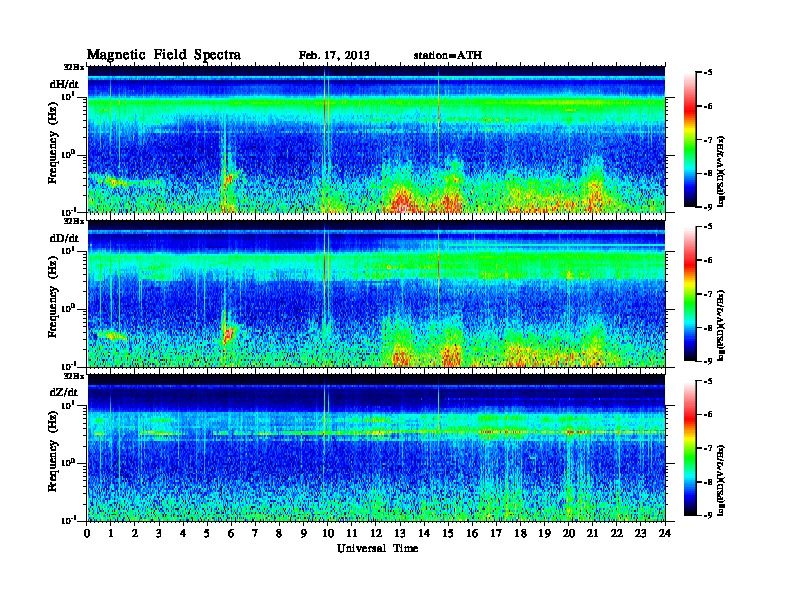This screenshot has height=612, width=792.
Task: Click hour "3" on the time axis
Action: click(x=159, y=533)
